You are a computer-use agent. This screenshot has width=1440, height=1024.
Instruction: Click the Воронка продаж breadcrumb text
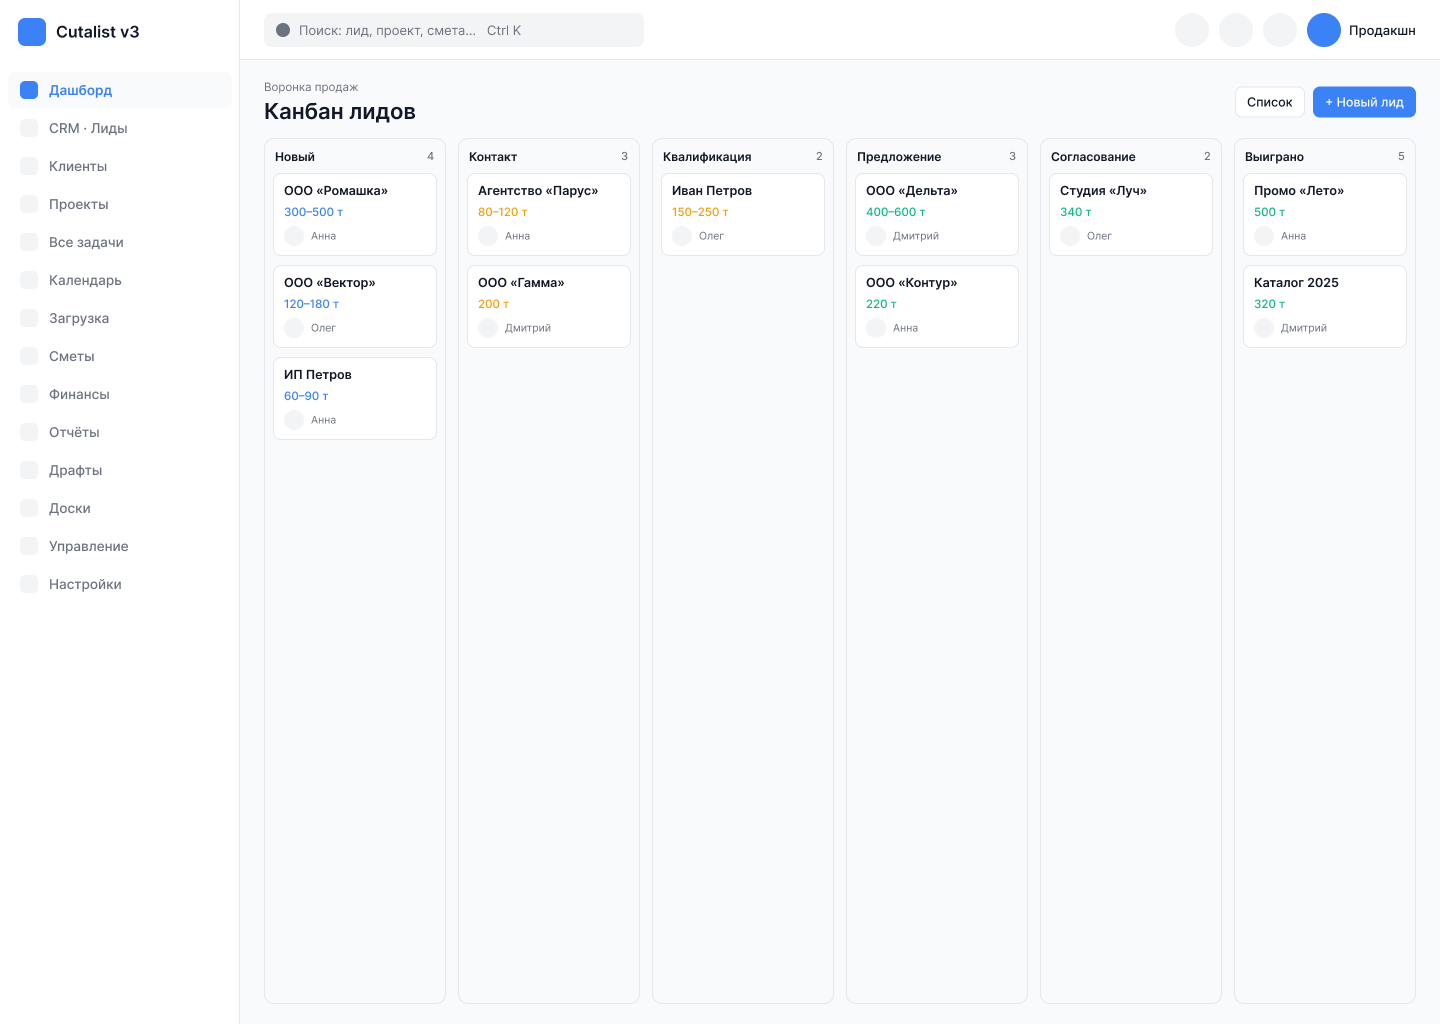[x=311, y=87]
